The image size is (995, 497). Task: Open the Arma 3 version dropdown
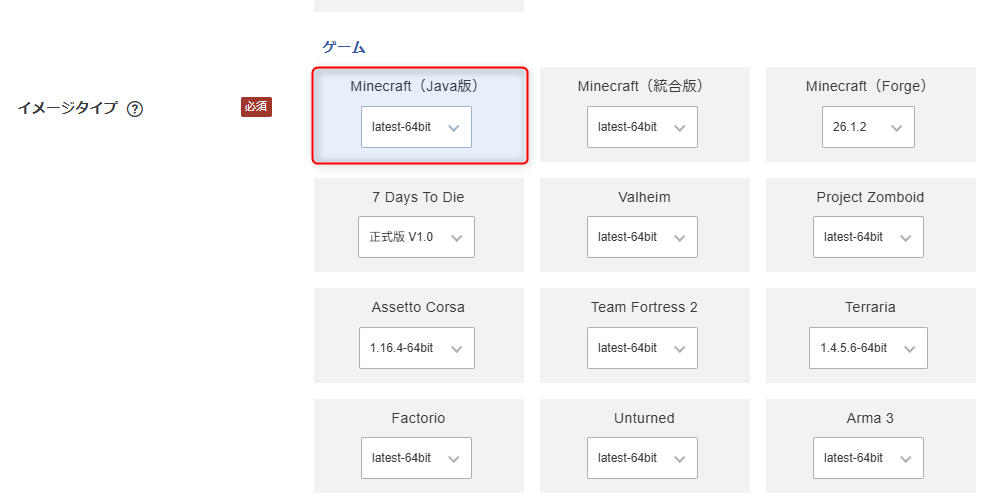[x=868, y=458]
